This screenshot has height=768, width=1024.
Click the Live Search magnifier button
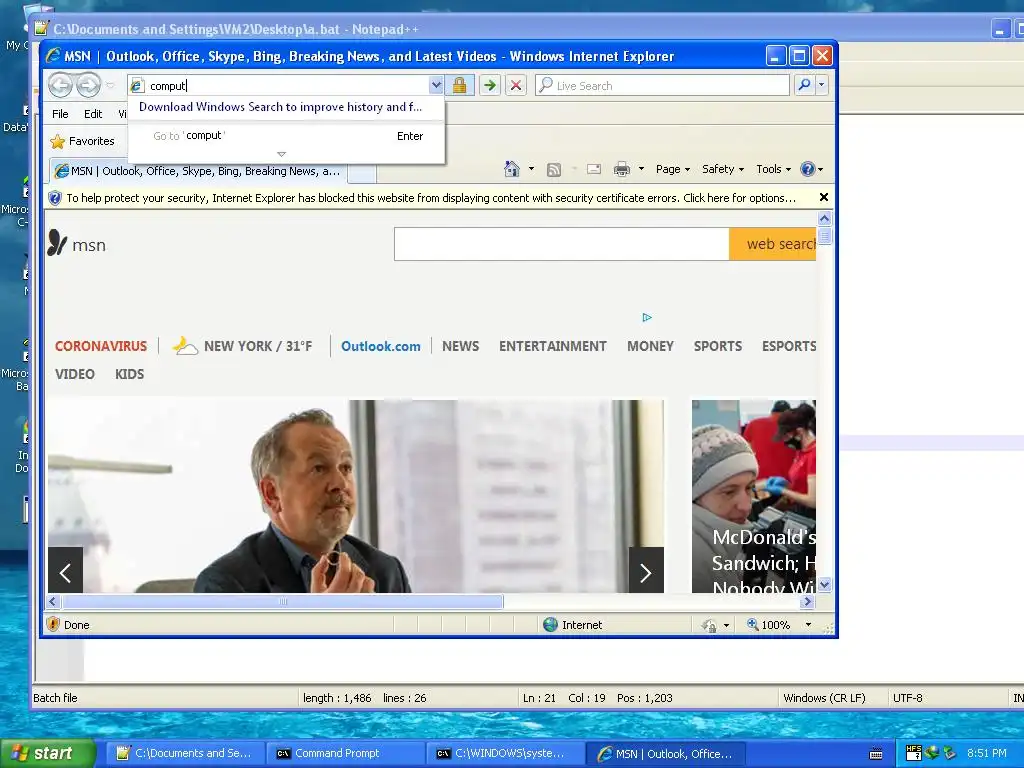(x=804, y=86)
